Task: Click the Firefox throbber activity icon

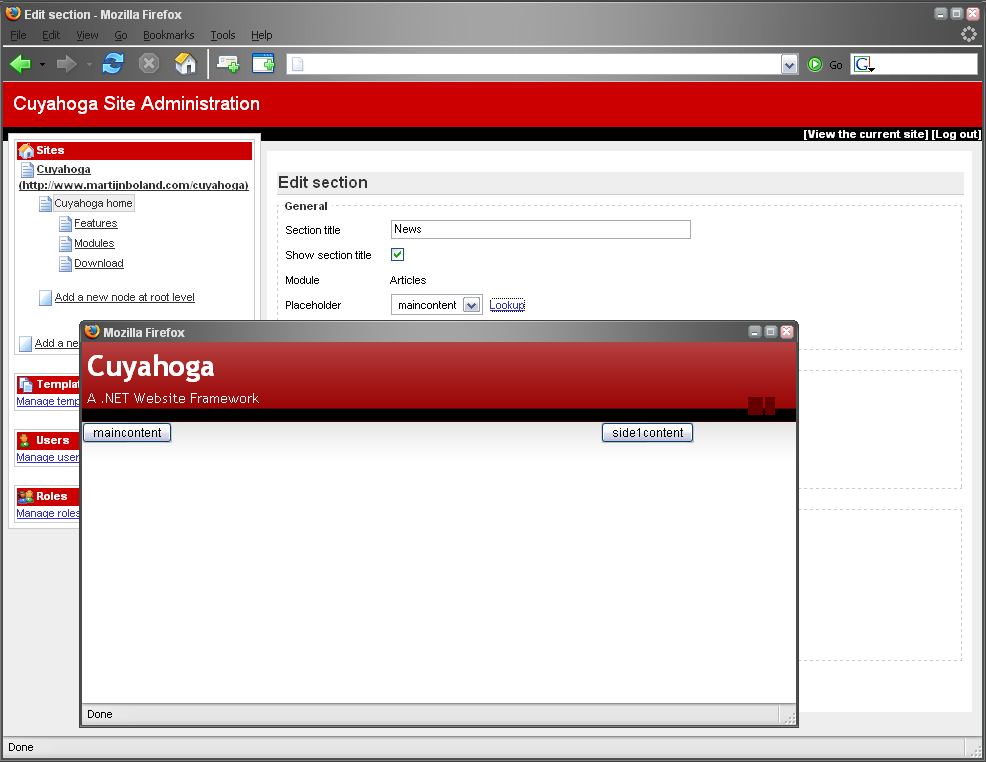Action: (969, 35)
